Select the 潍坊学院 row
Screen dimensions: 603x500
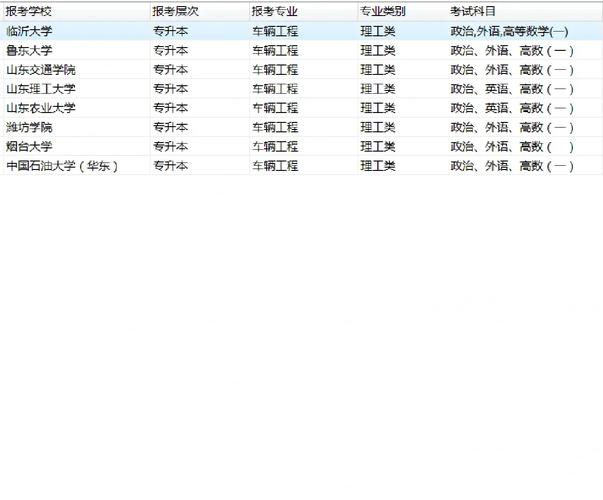coord(302,127)
